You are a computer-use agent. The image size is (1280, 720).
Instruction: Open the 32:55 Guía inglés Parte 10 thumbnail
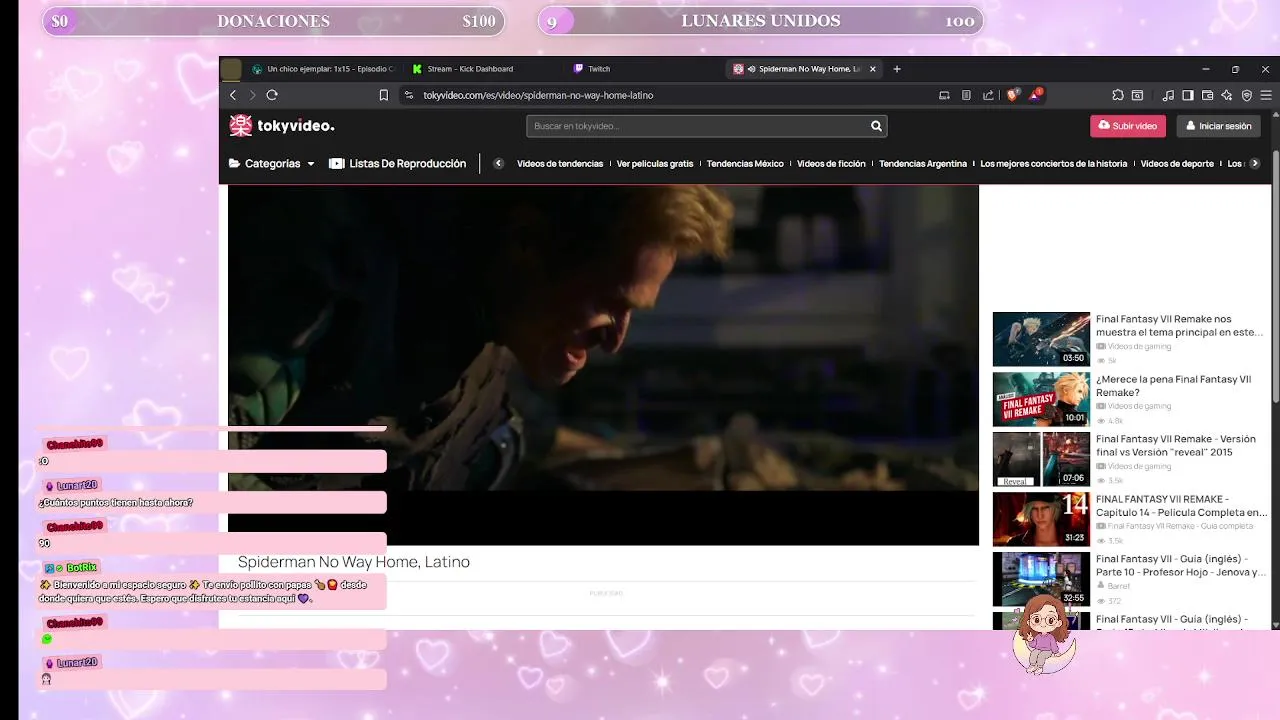[x=1041, y=579]
